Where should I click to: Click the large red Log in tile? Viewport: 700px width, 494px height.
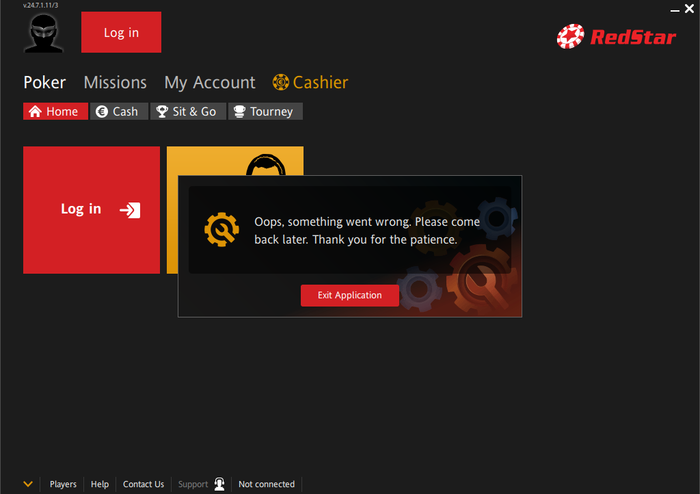click(x=92, y=210)
